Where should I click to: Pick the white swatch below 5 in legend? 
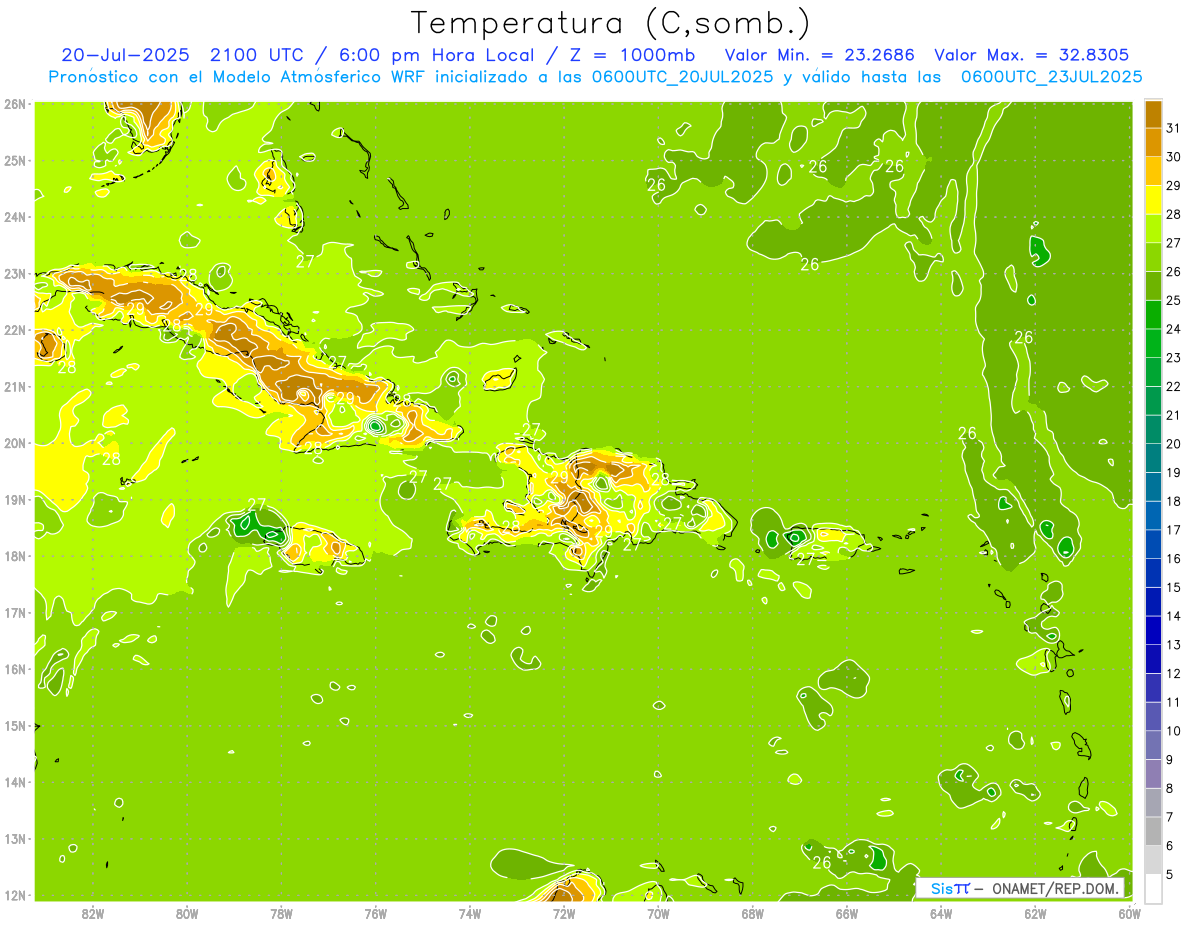[x=1153, y=888]
